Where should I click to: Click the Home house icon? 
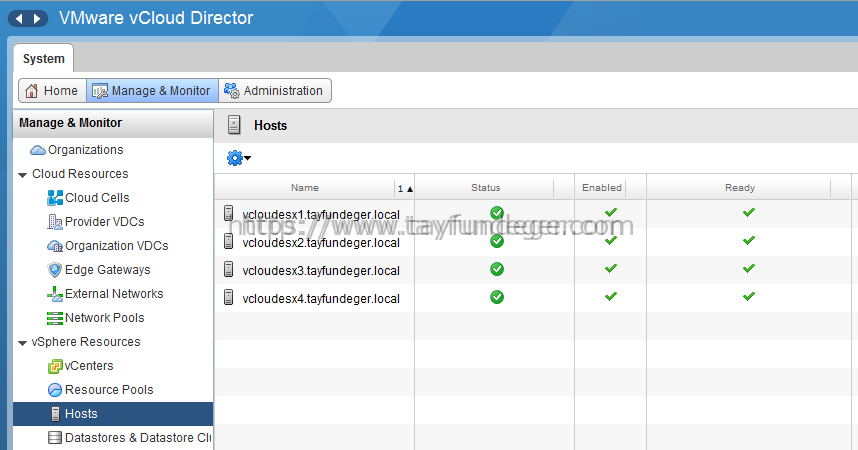click(x=32, y=91)
